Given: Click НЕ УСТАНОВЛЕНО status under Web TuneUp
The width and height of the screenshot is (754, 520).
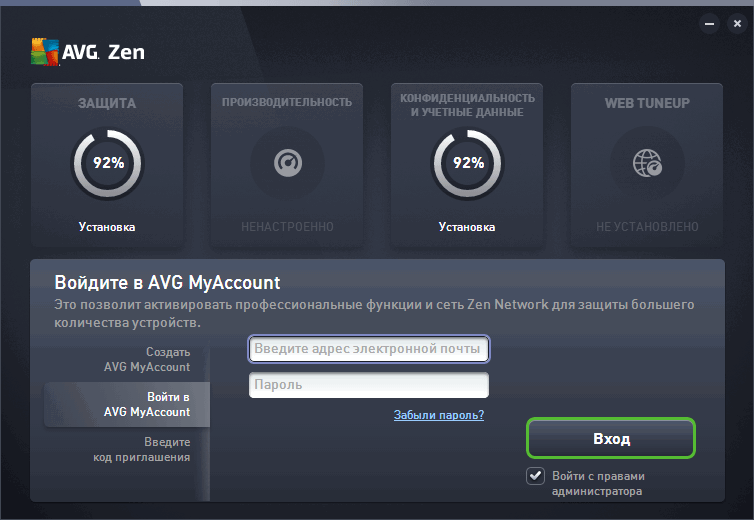Looking at the screenshot, I should pos(647,227).
